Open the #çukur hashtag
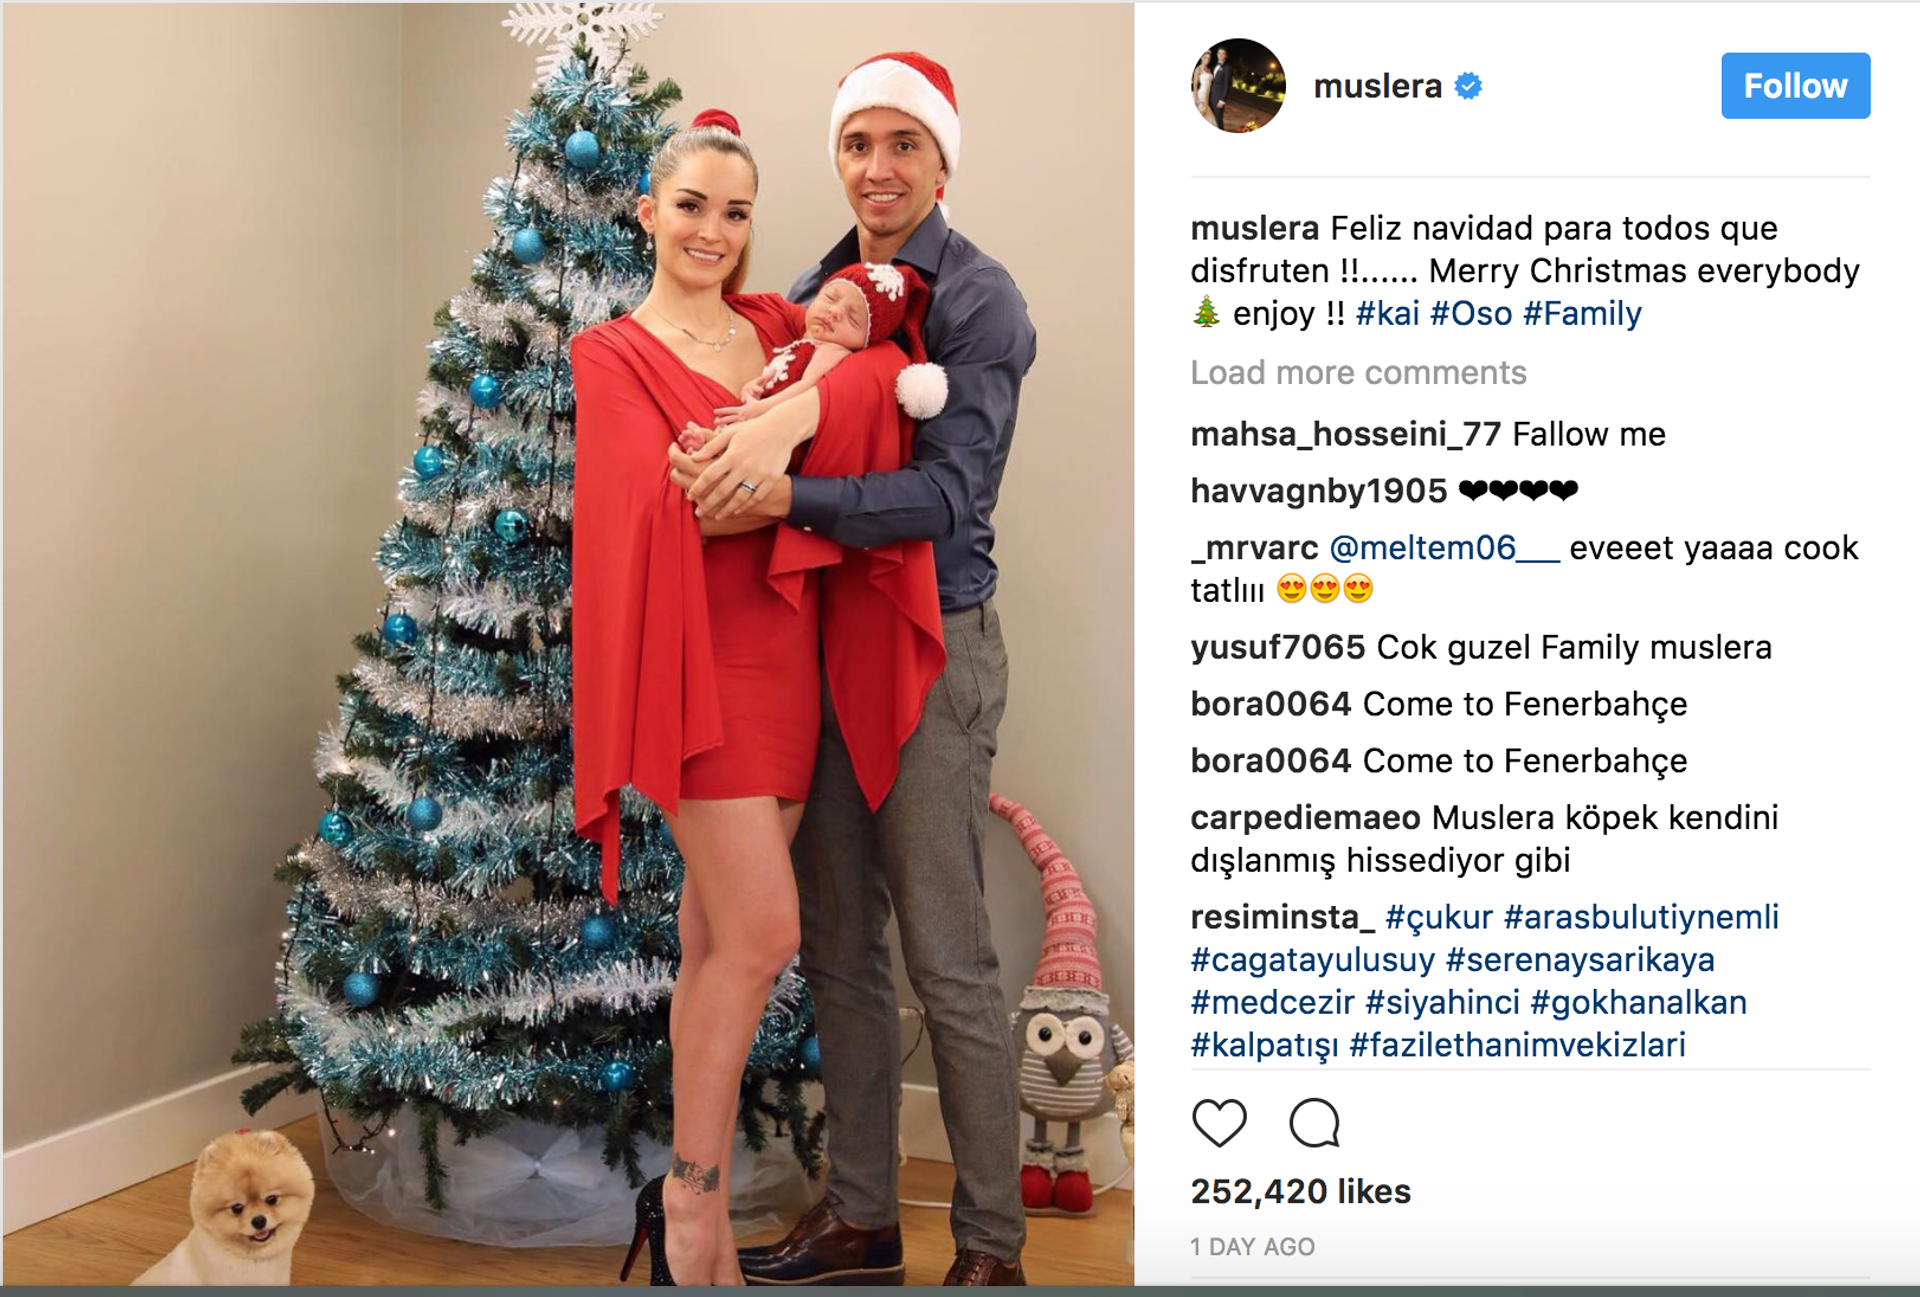1920x1297 pixels. tap(1439, 917)
